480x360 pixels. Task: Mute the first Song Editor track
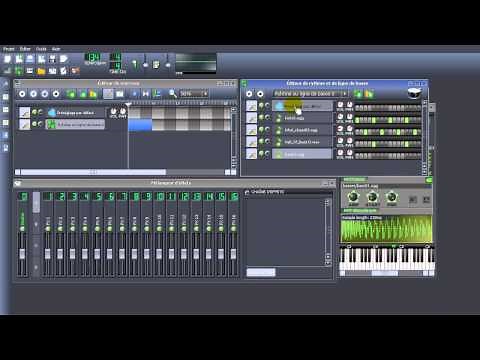point(34,113)
